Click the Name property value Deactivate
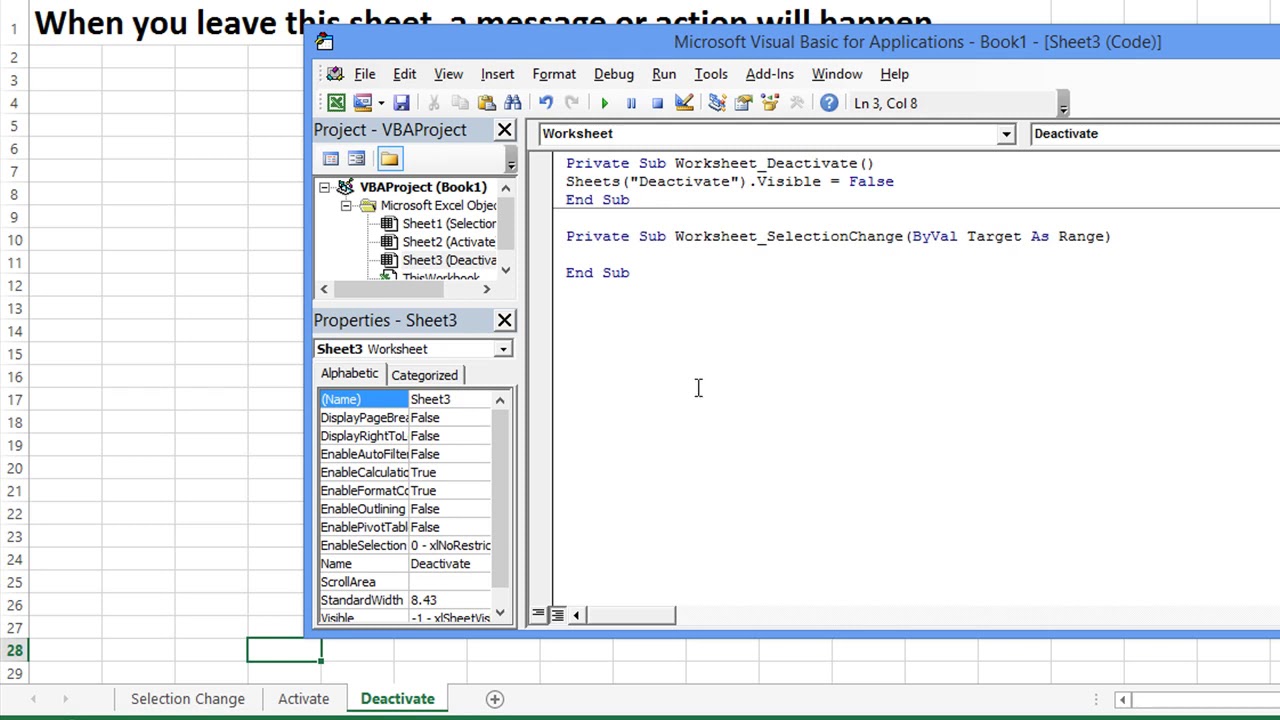The height and width of the screenshot is (720, 1280). [x=449, y=564]
